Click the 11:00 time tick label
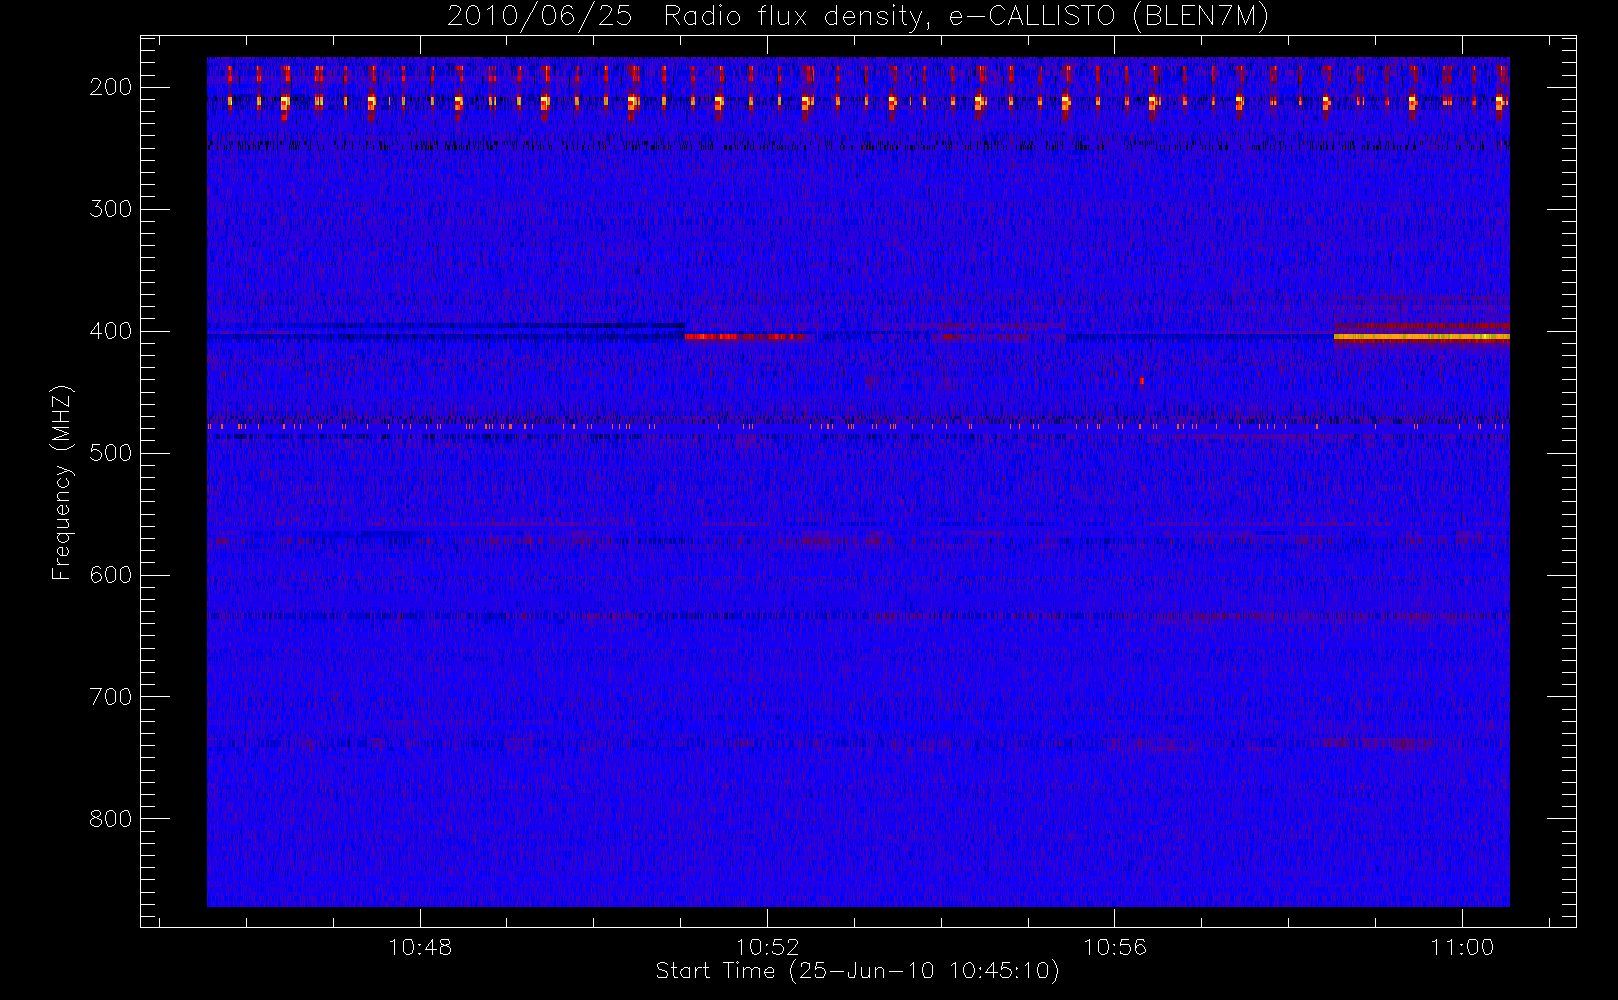The height and width of the screenshot is (1000, 1618). tap(1462, 947)
